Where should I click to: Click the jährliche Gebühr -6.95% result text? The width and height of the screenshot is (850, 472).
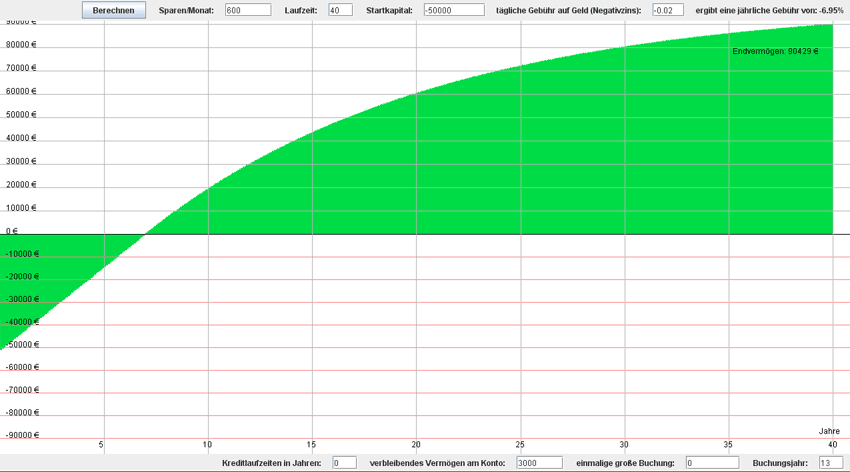coord(769,10)
